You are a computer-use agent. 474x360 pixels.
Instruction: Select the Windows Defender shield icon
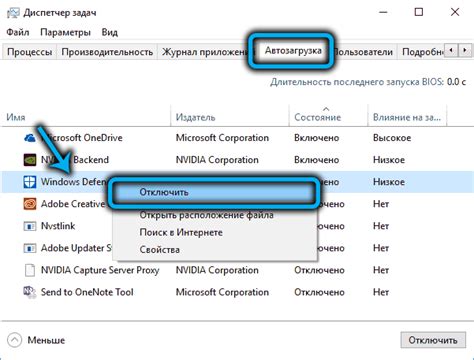coord(30,182)
